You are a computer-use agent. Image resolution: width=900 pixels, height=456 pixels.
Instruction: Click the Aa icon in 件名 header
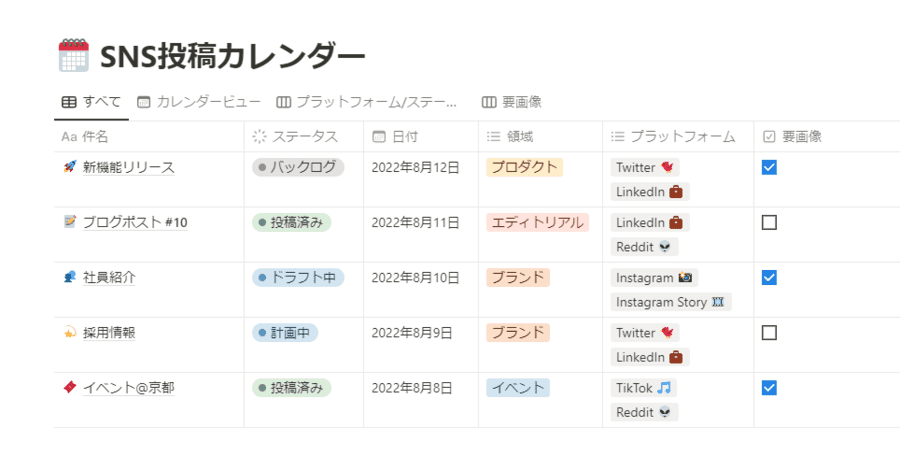click(x=69, y=137)
